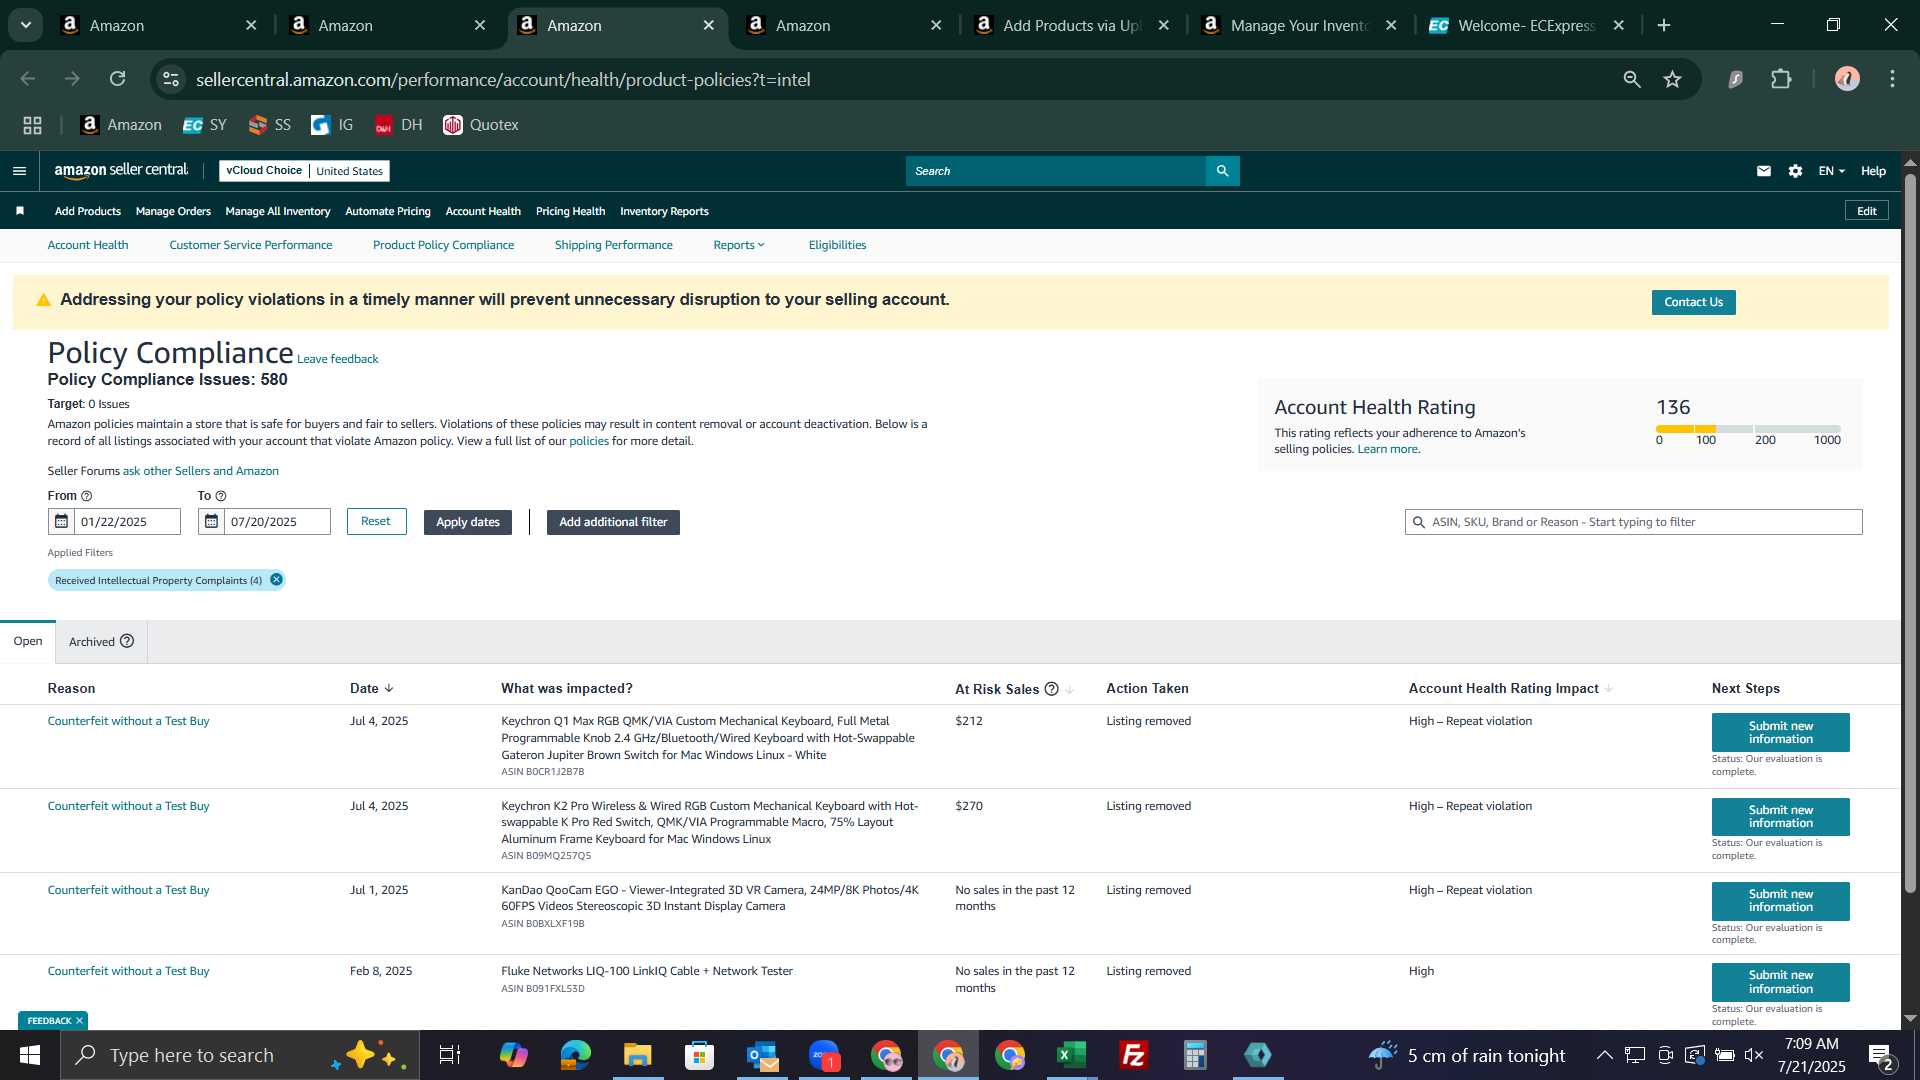Screen dimensions: 1920x1080
Task: Click the browser zoom magnifier icon
Action: (x=1632, y=79)
